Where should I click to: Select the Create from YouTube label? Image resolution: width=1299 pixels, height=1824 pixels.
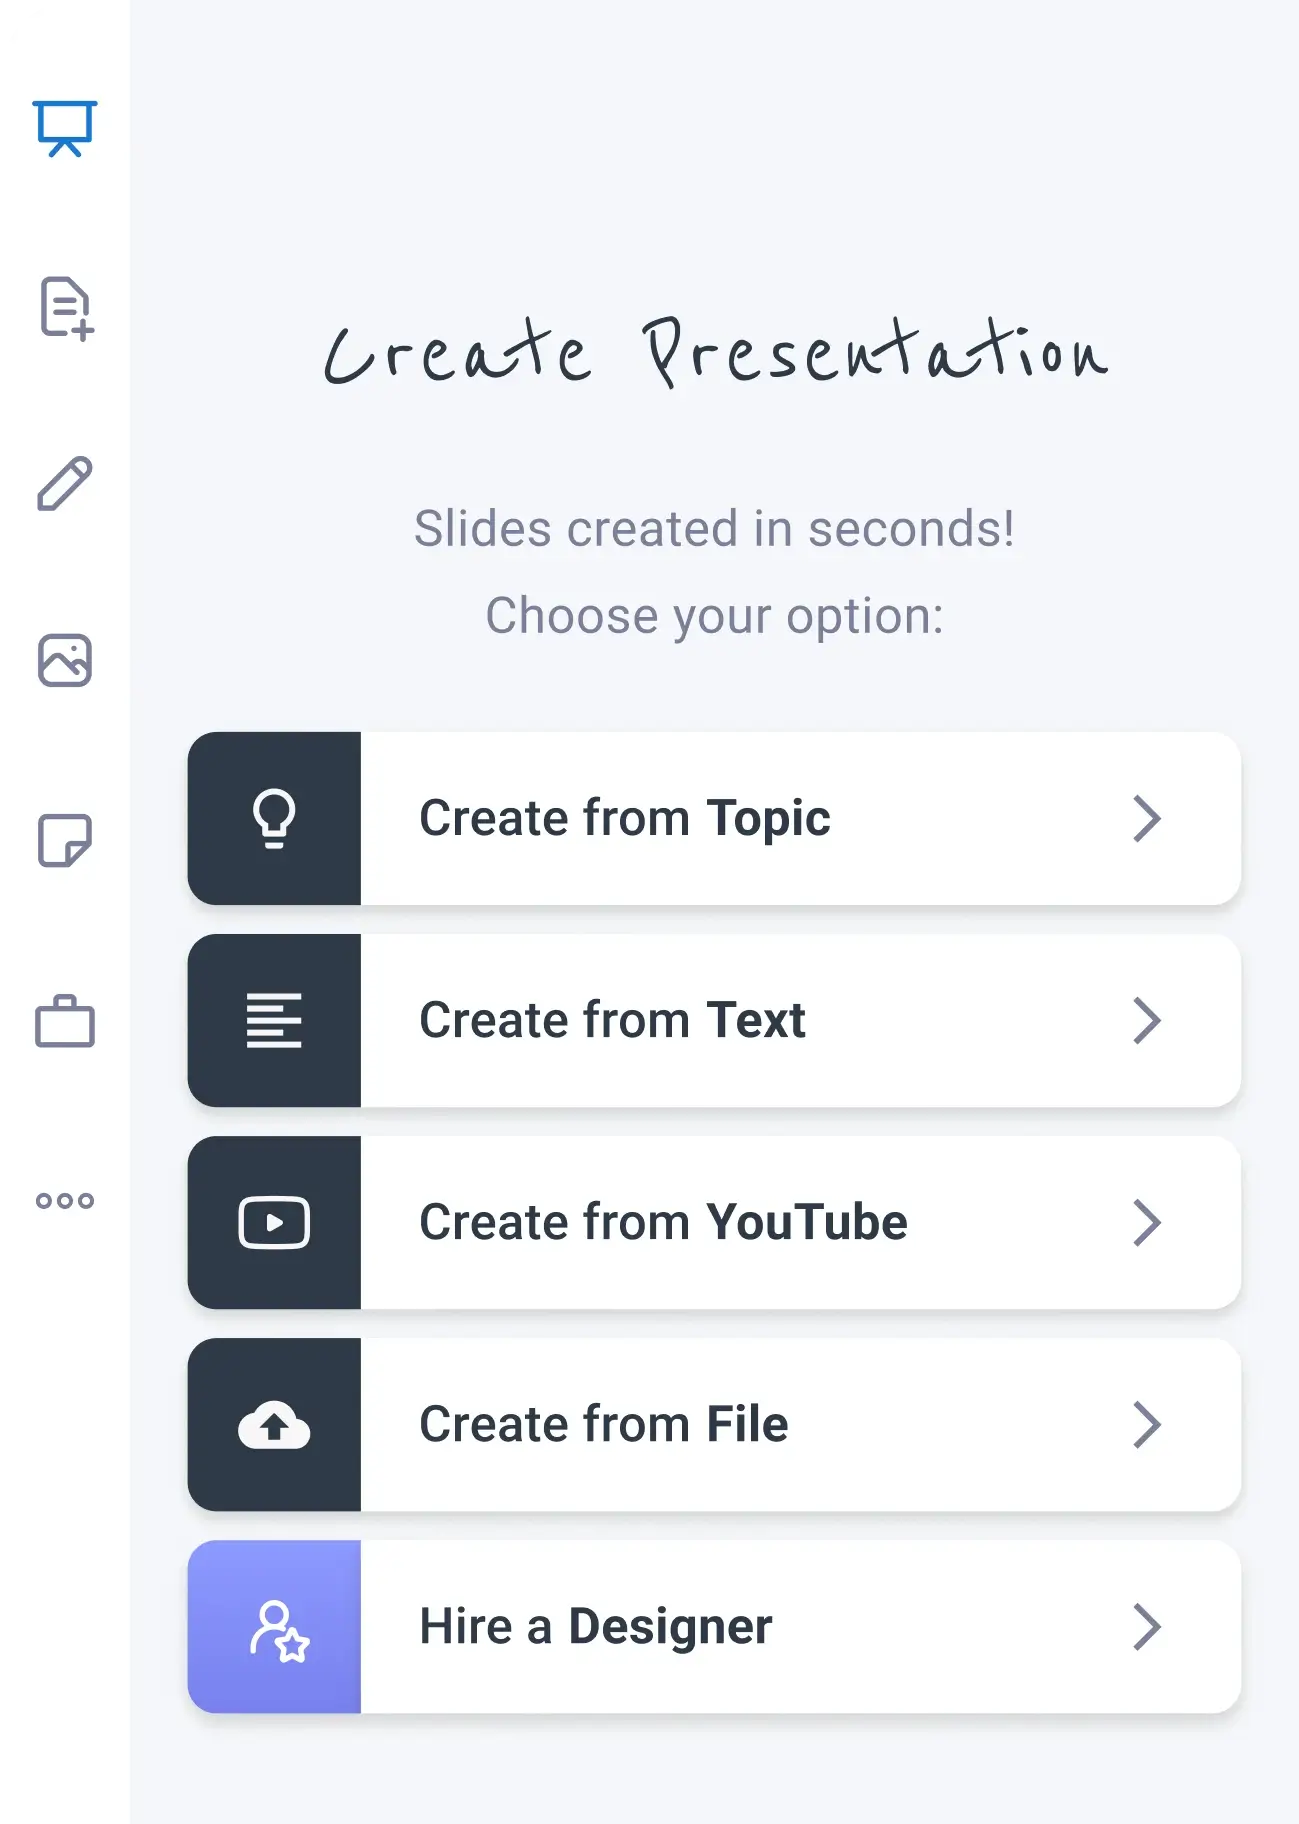(663, 1223)
